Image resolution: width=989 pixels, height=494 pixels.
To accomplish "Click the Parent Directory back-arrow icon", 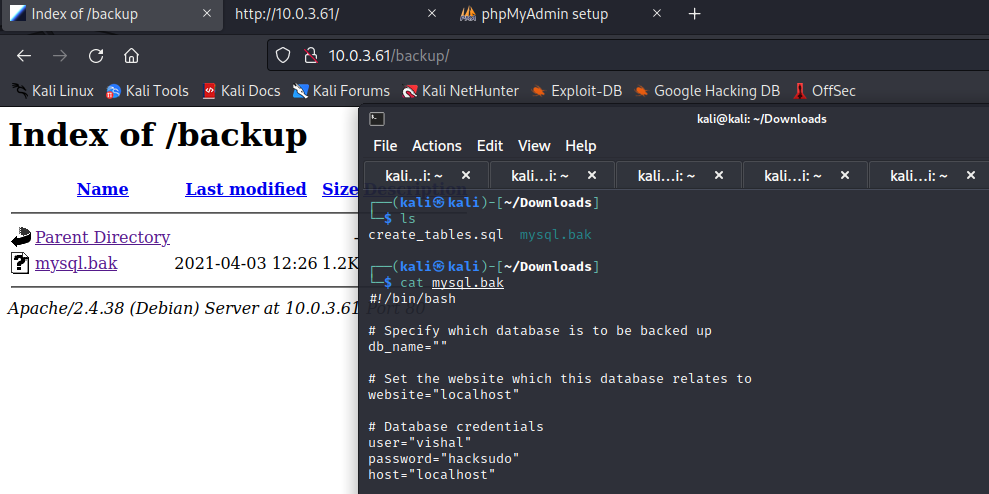I will (x=21, y=237).
